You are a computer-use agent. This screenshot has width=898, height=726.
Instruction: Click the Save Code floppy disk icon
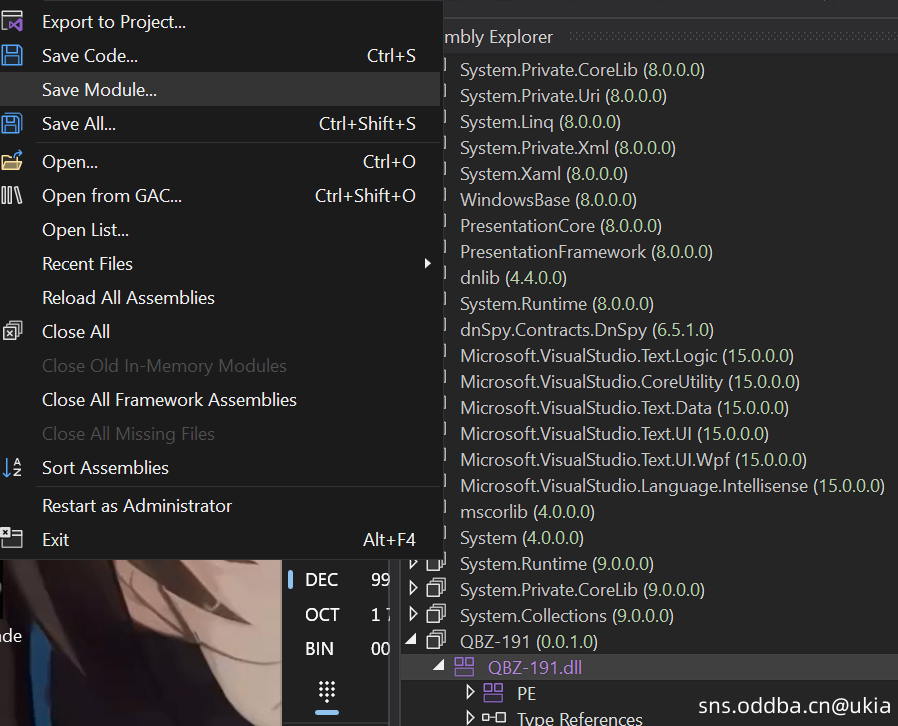click(11, 56)
